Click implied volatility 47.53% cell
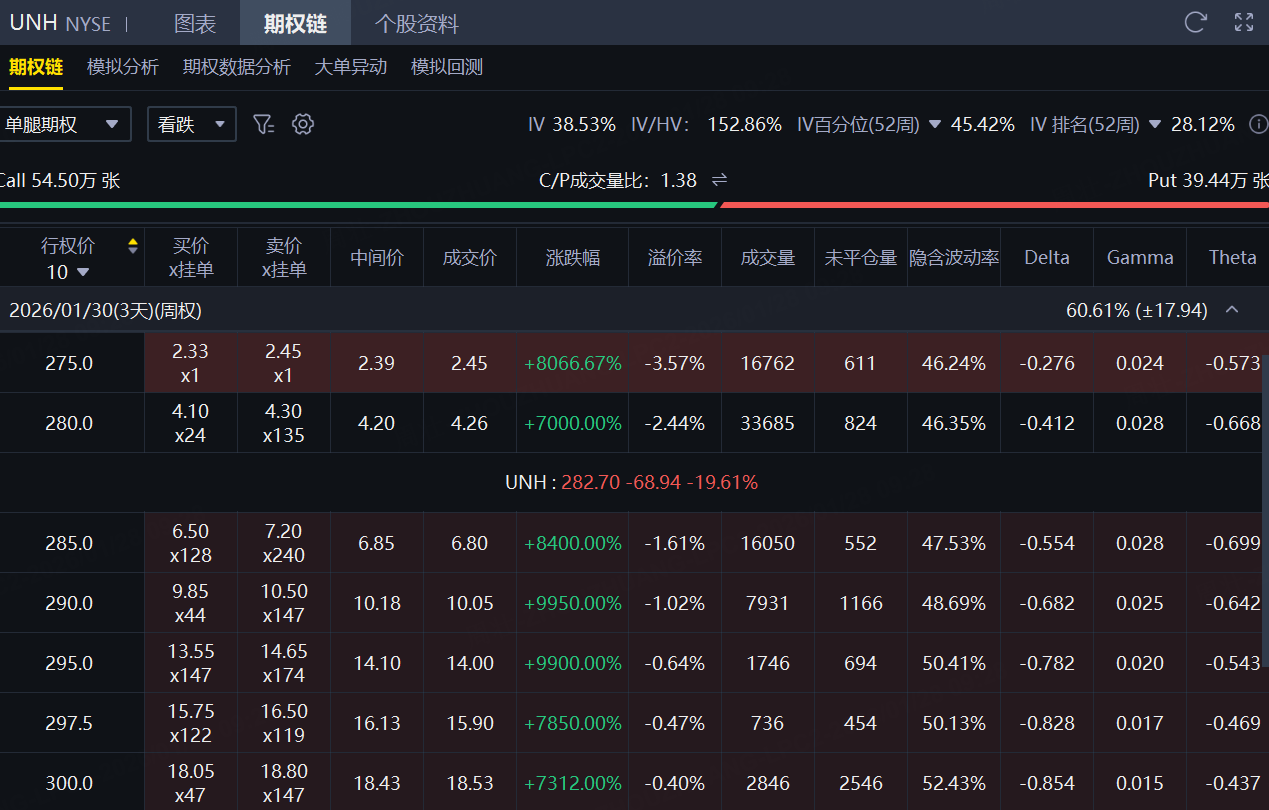Screen dimensions: 1269x810 click(954, 543)
